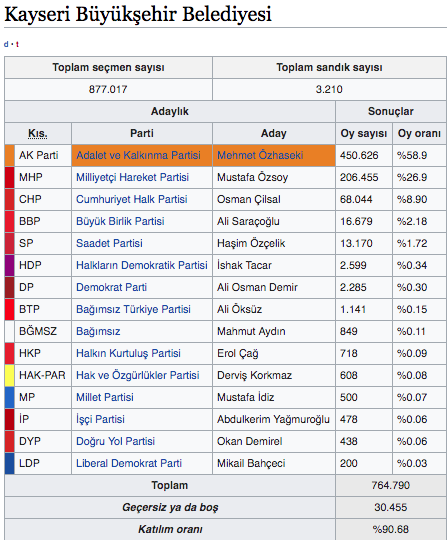The height and width of the screenshot is (540, 447).
Task: Click the Aday column header
Action: tap(274, 134)
